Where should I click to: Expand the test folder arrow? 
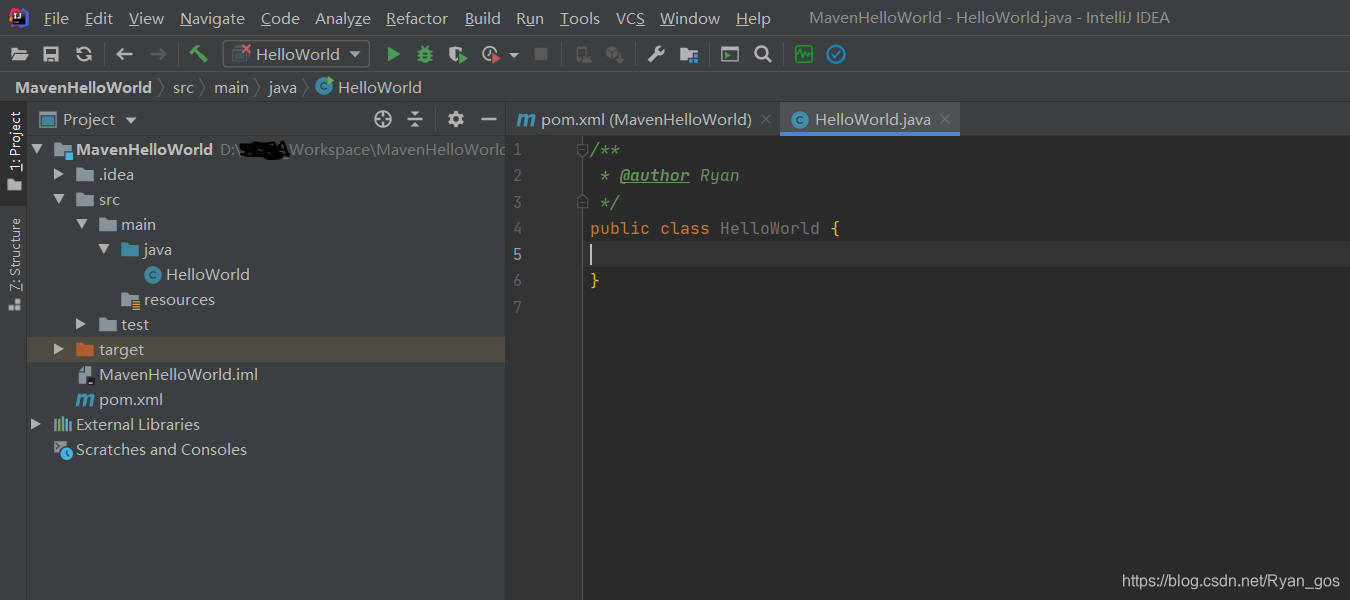pyautogui.click(x=82, y=324)
